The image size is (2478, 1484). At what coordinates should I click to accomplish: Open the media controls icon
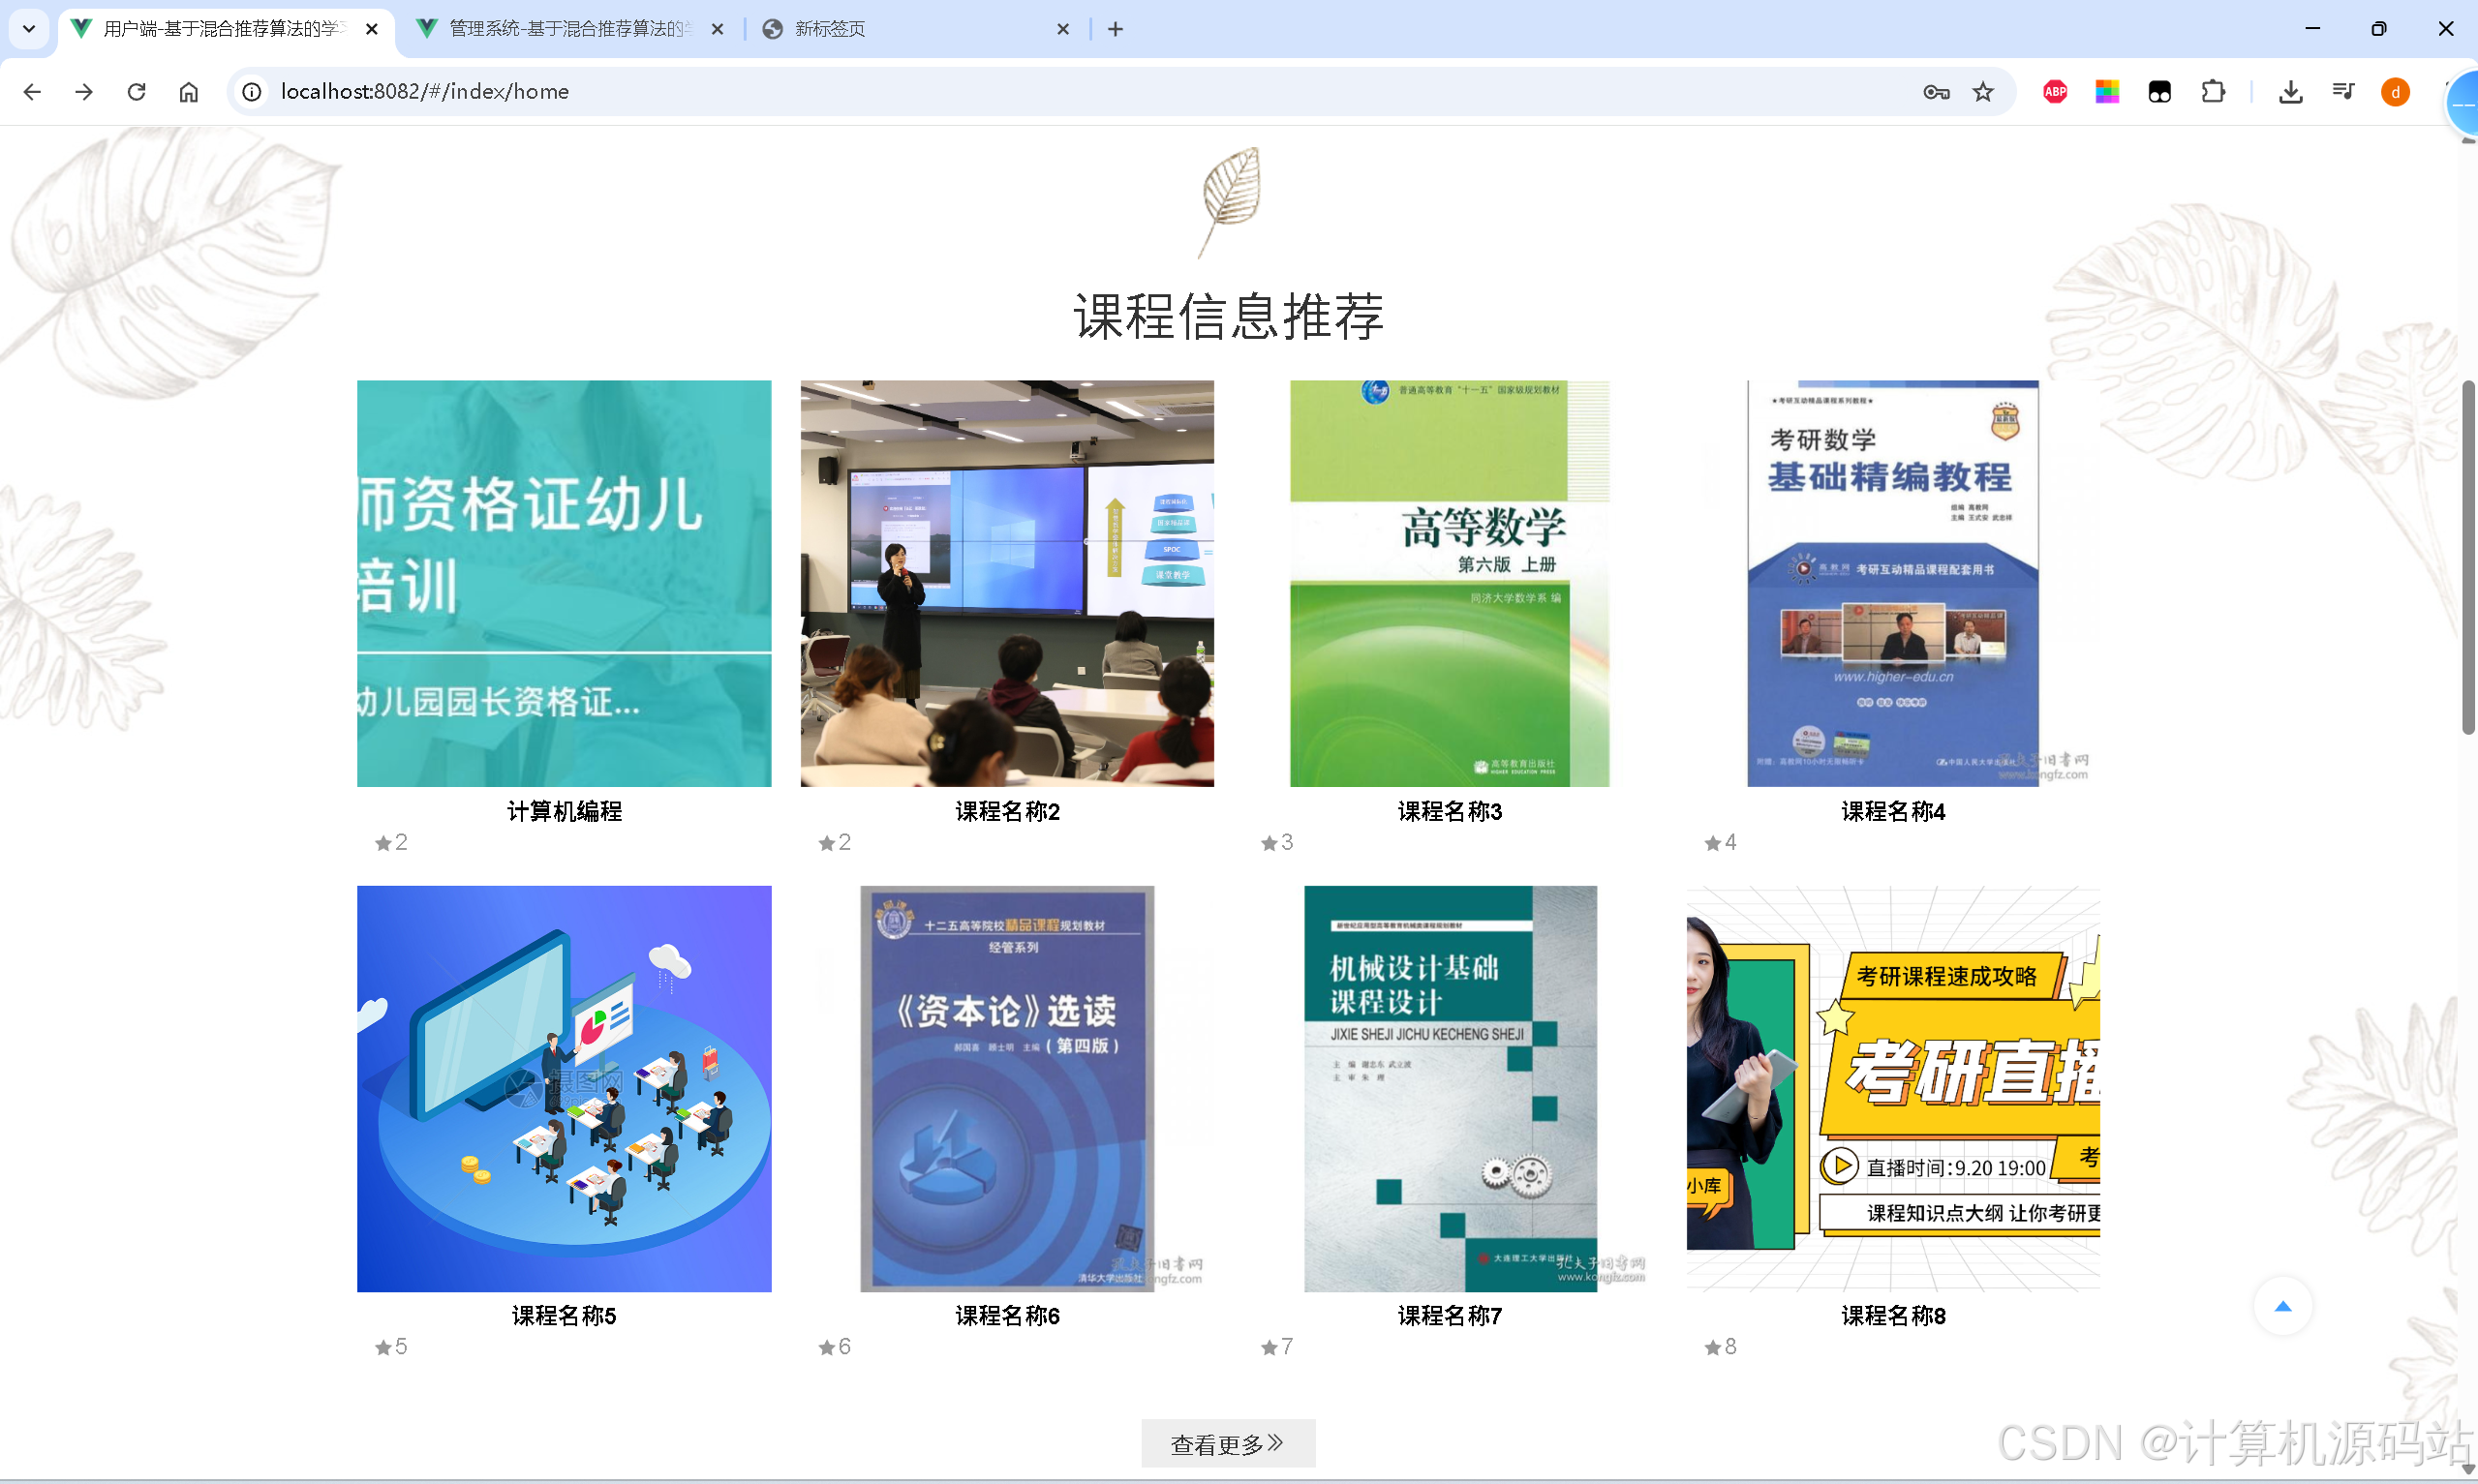2343,91
